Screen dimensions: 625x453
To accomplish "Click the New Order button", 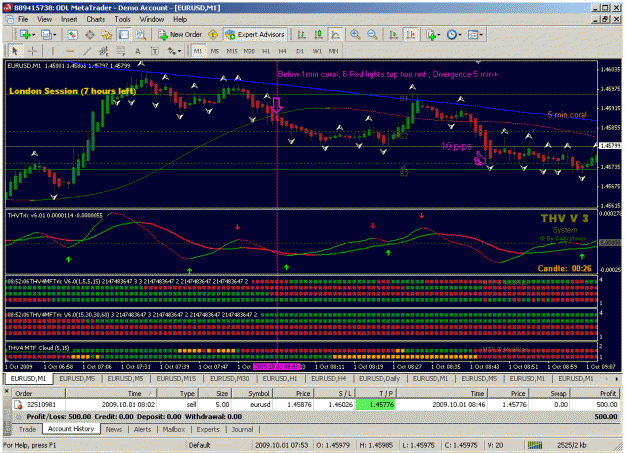I will click(180, 35).
